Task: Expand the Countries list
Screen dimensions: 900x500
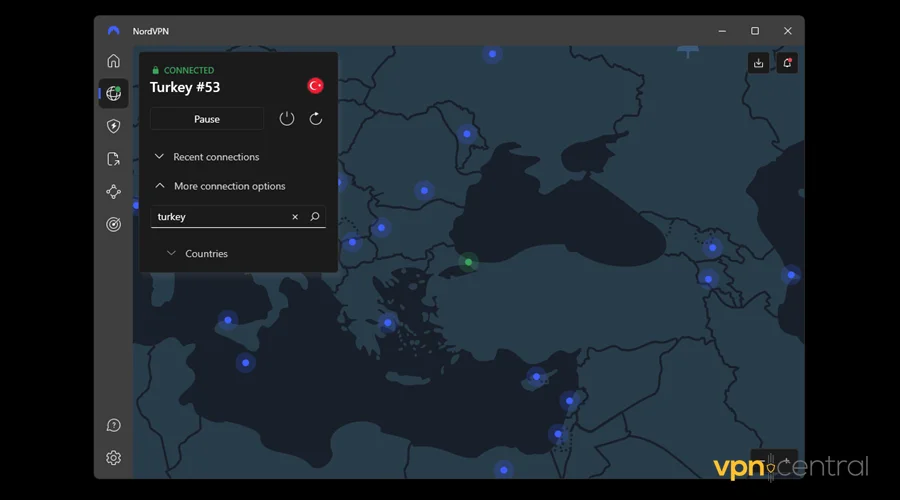Action: click(197, 254)
